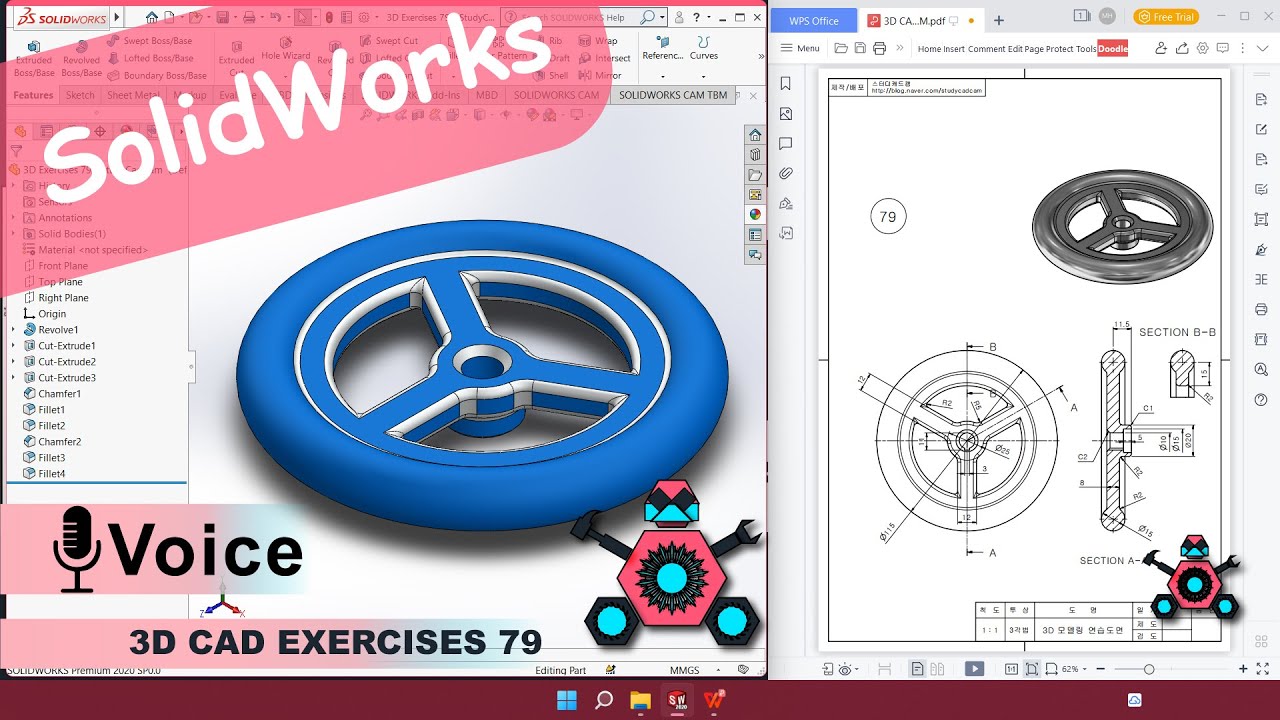The image size is (1280, 720).
Task: Expand the Solid Bodies(1) tree node
Action: pyautogui.click(x=13, y=234)
